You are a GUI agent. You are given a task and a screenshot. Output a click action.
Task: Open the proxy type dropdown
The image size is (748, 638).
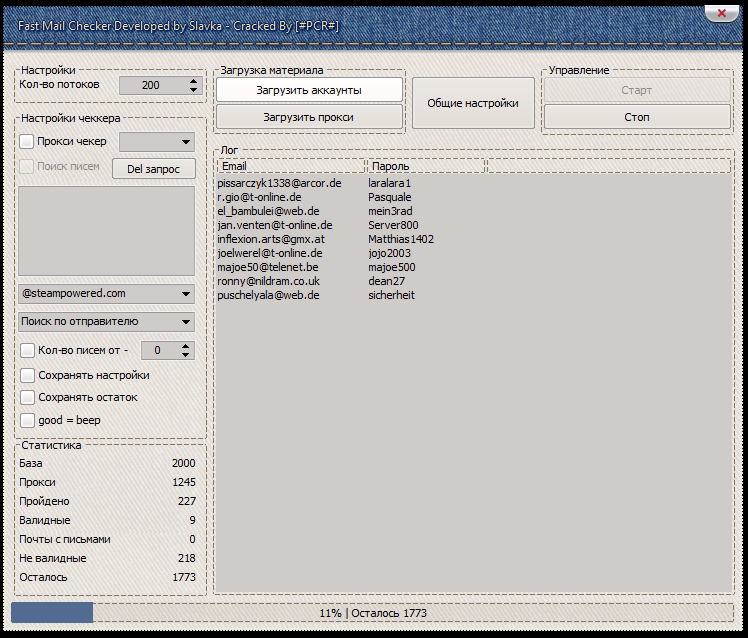157,142
